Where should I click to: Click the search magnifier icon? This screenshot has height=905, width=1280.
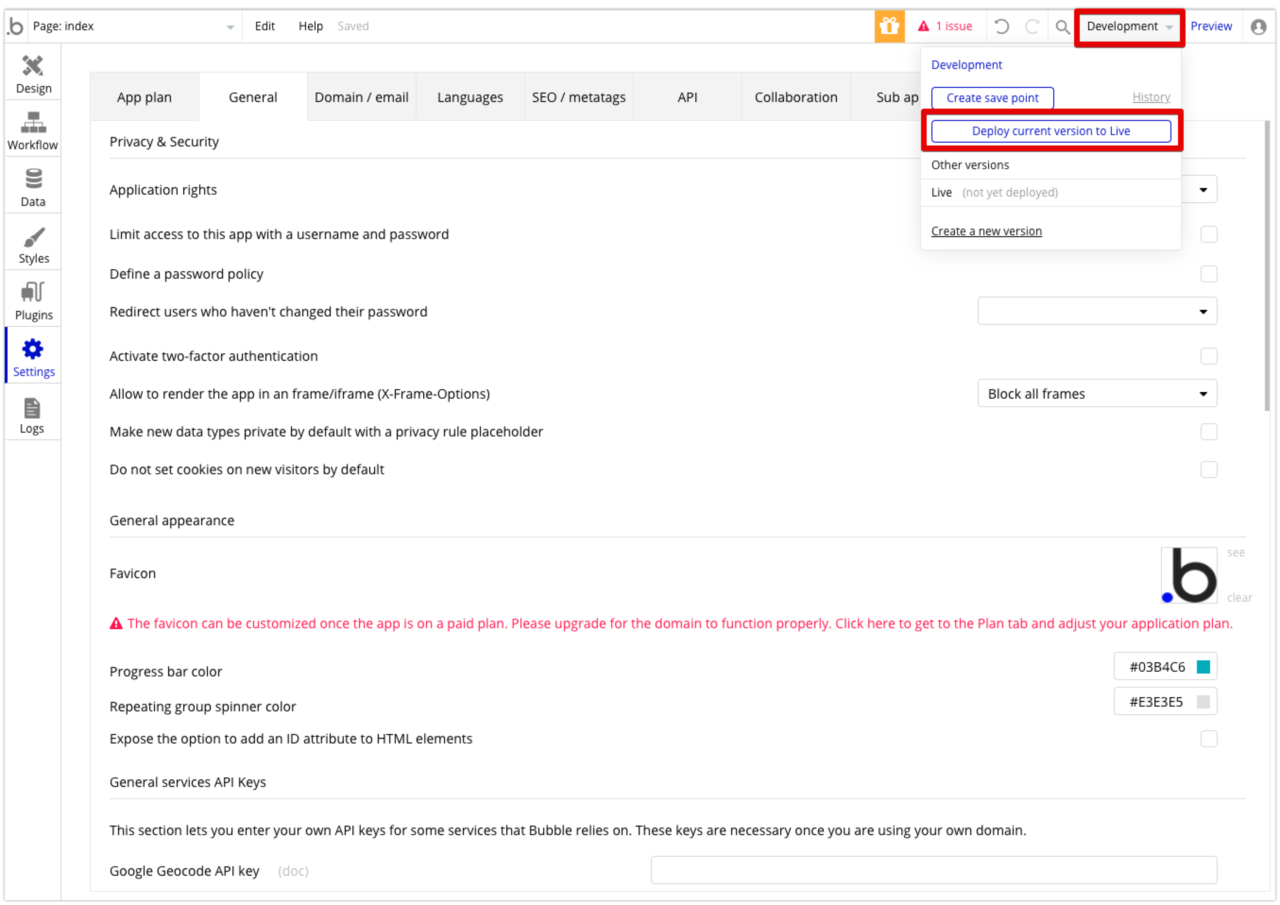click(1063, 27)
